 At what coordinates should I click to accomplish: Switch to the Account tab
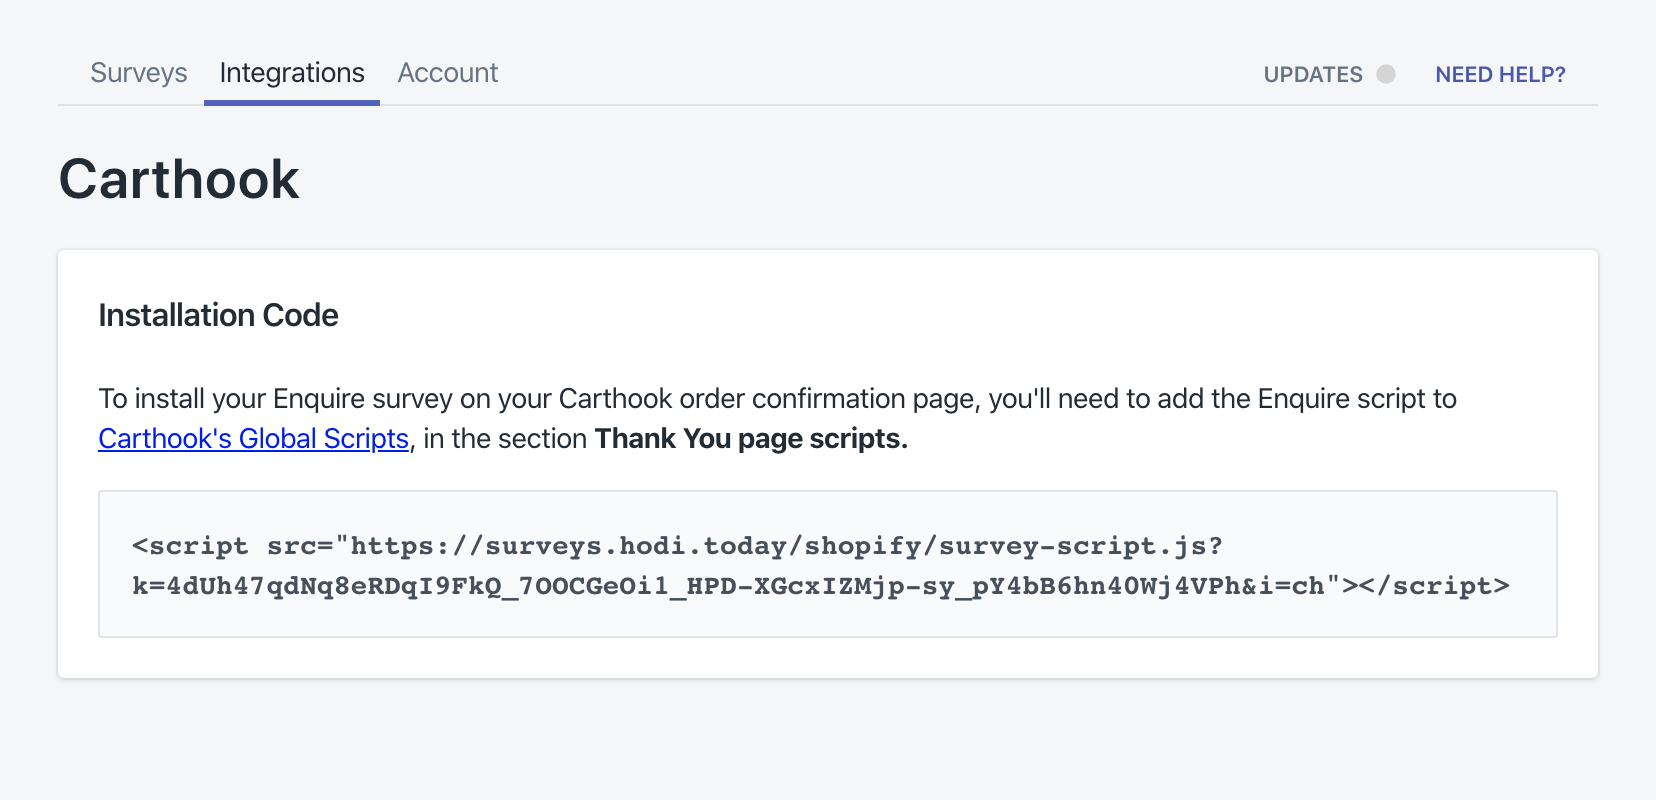[448, 73]
